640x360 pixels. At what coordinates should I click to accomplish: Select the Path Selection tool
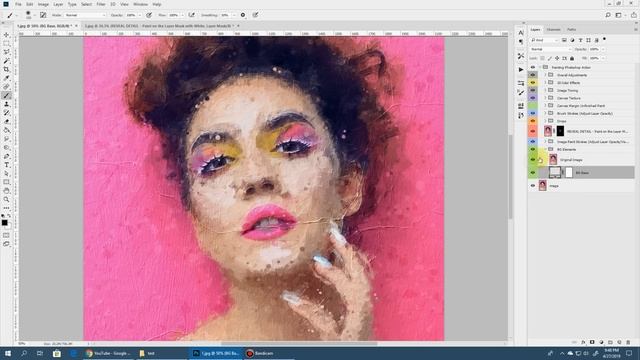(6, 173)
